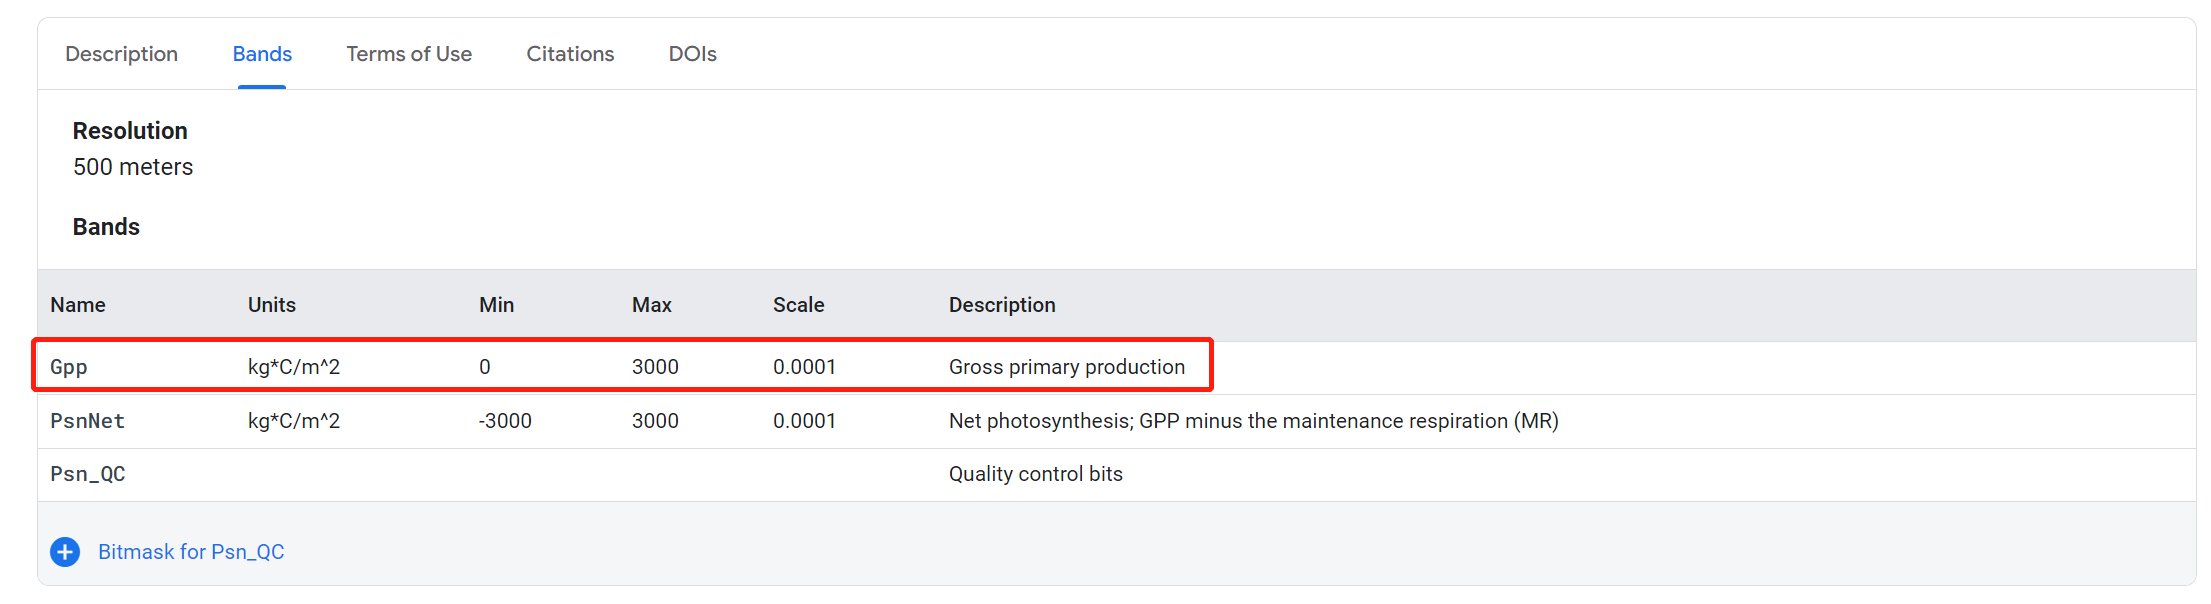Image resolution: width=2211 pixels, height=604 pixels.
Task: Expand the blue plus icon for bitmask
Action: tap(65, 552)
